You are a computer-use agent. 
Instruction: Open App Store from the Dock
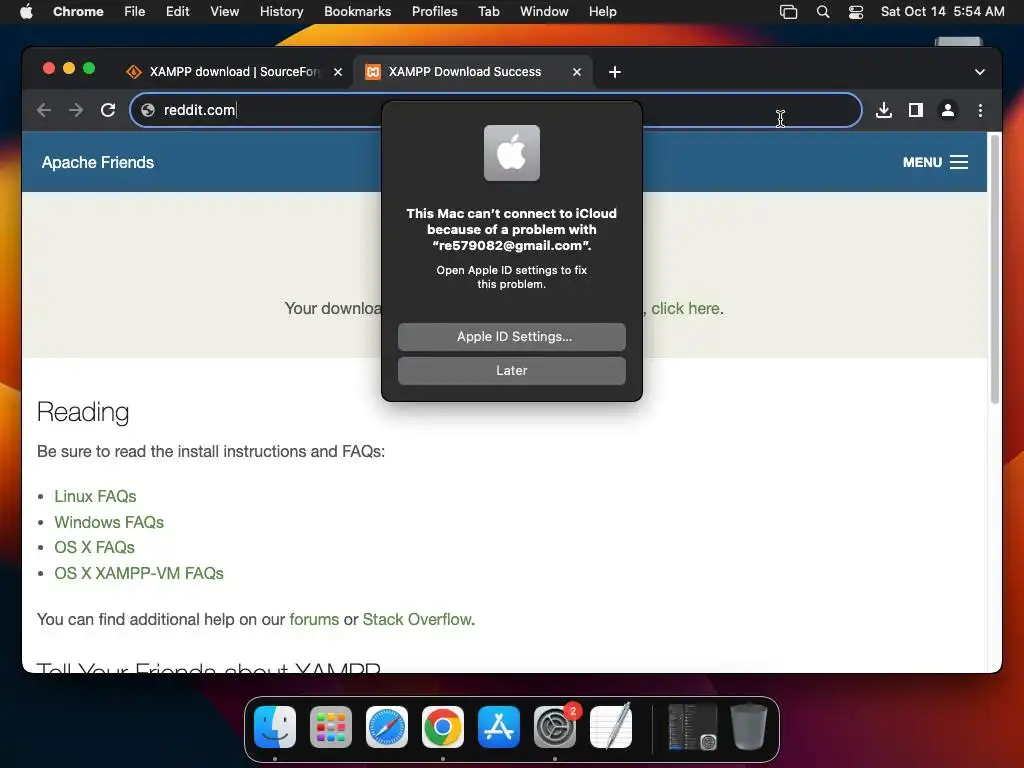click(x=499, y=727)
